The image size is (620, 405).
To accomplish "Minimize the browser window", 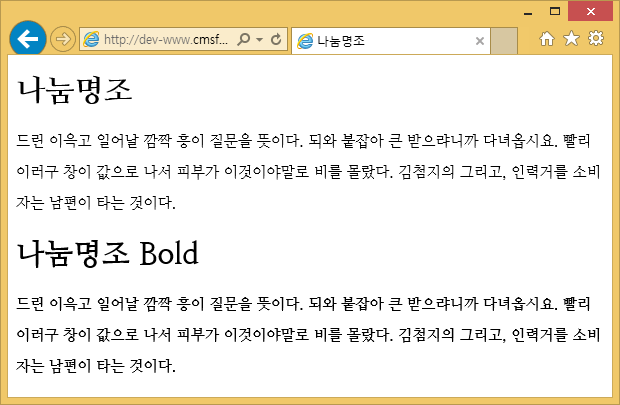I will pyautogui.click(x=528, y=12).
